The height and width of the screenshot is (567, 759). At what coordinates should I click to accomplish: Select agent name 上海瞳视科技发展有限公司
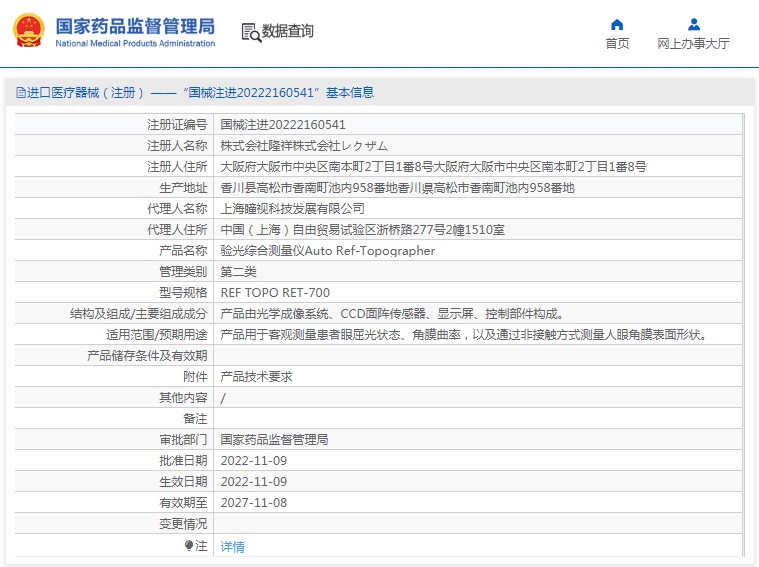pyautogui.click(x=292, y=209)
